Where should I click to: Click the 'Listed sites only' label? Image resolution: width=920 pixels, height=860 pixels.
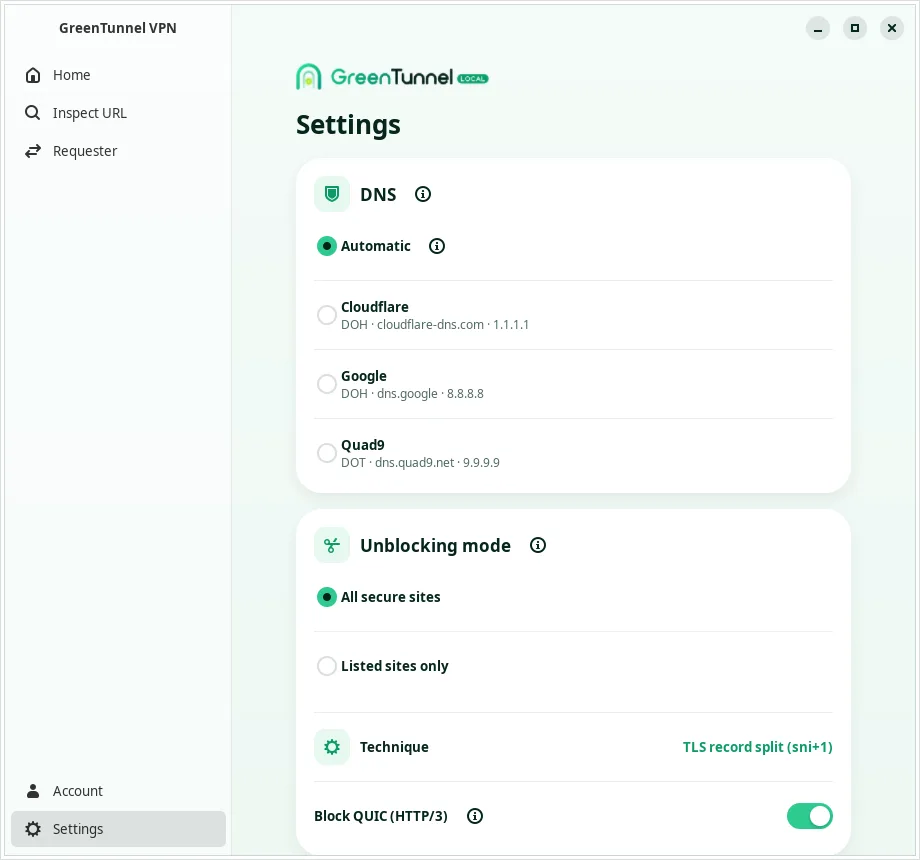click(394, 666)
